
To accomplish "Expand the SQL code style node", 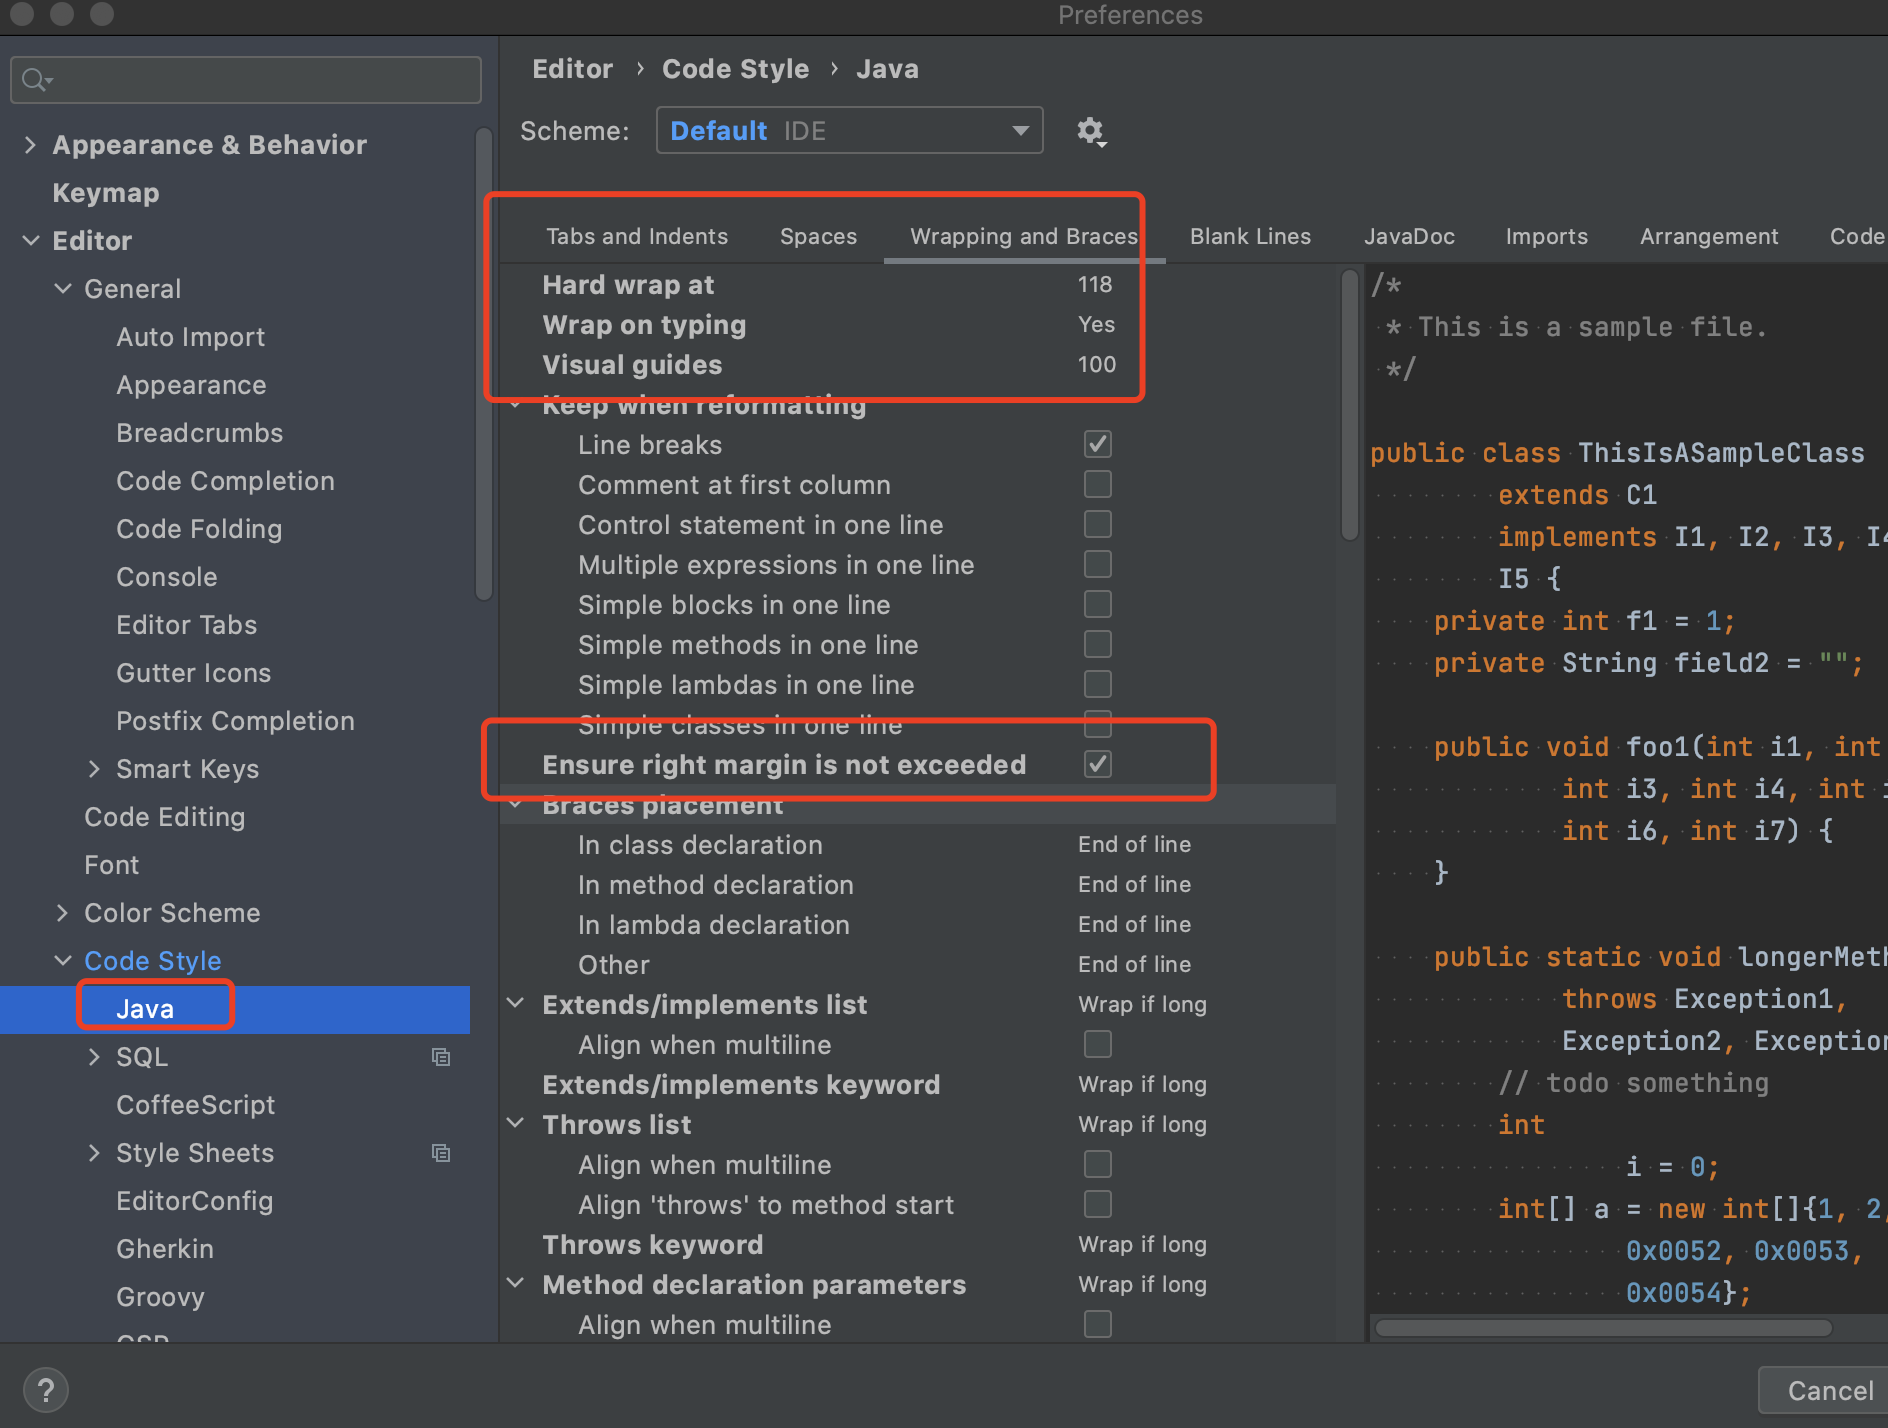I will pyautogui.click(x=94, y=1057).
